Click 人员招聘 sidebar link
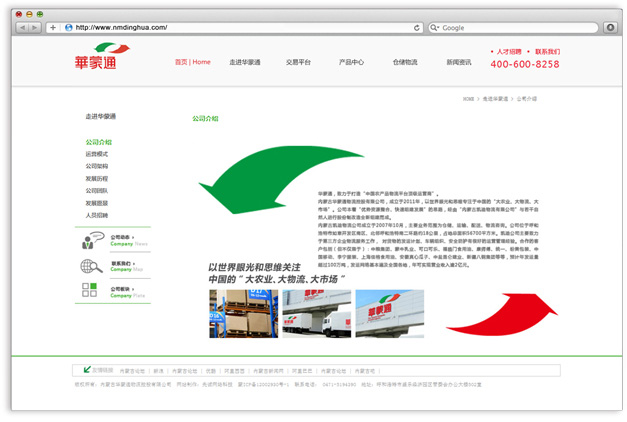 point(97,215)
